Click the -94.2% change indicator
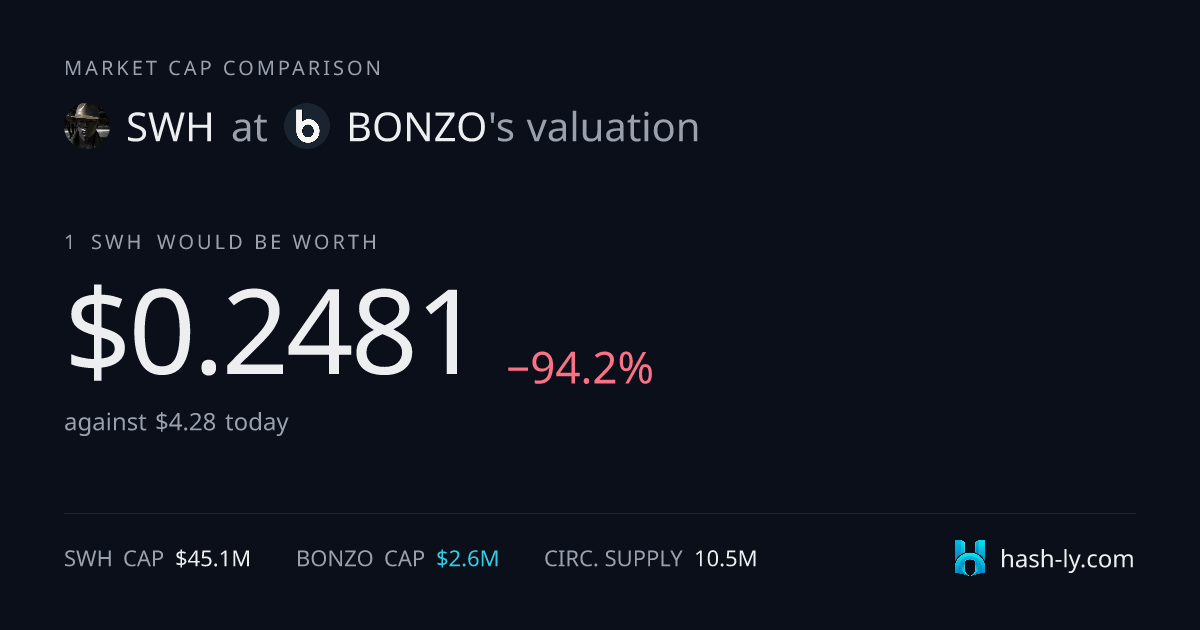 coord(580,369)
